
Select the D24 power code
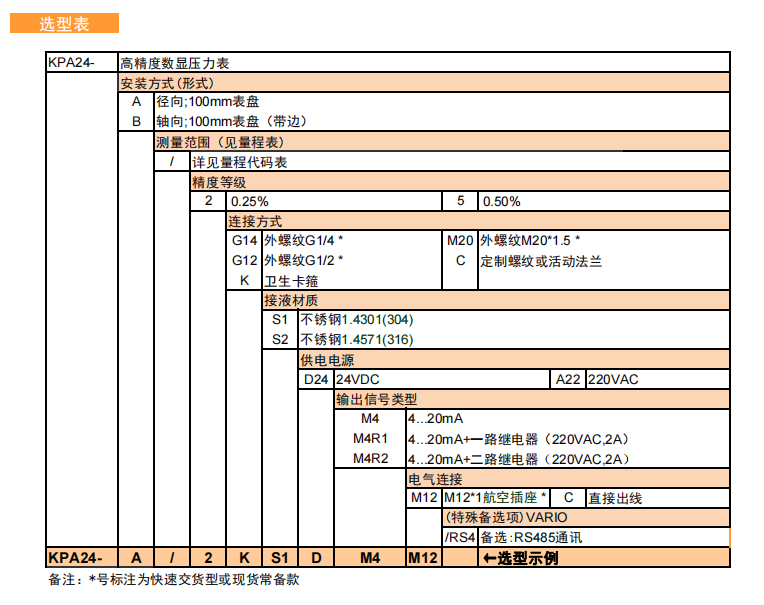pos(316,379)
